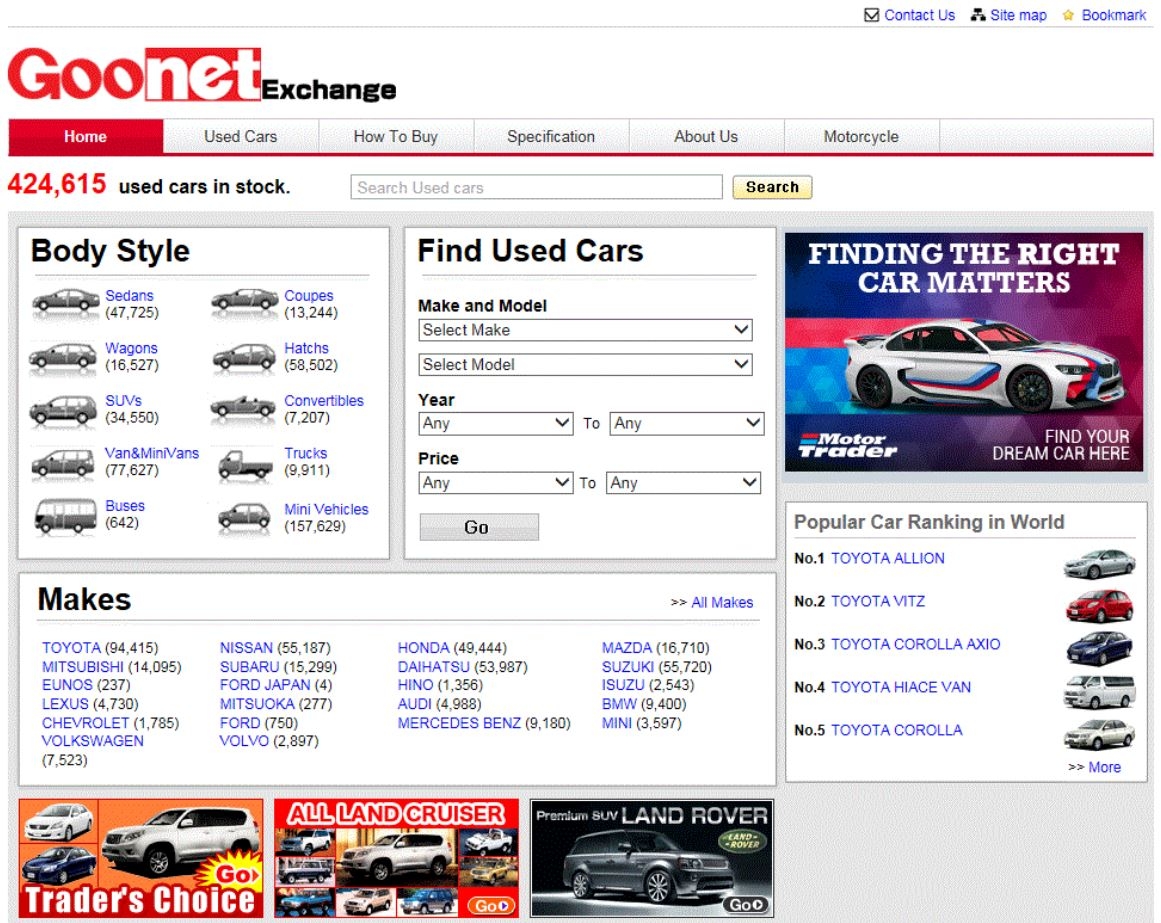Open the TOYOTA VITZ ranking link
This screenshot has width=1161, height=923.
point(878,601)
